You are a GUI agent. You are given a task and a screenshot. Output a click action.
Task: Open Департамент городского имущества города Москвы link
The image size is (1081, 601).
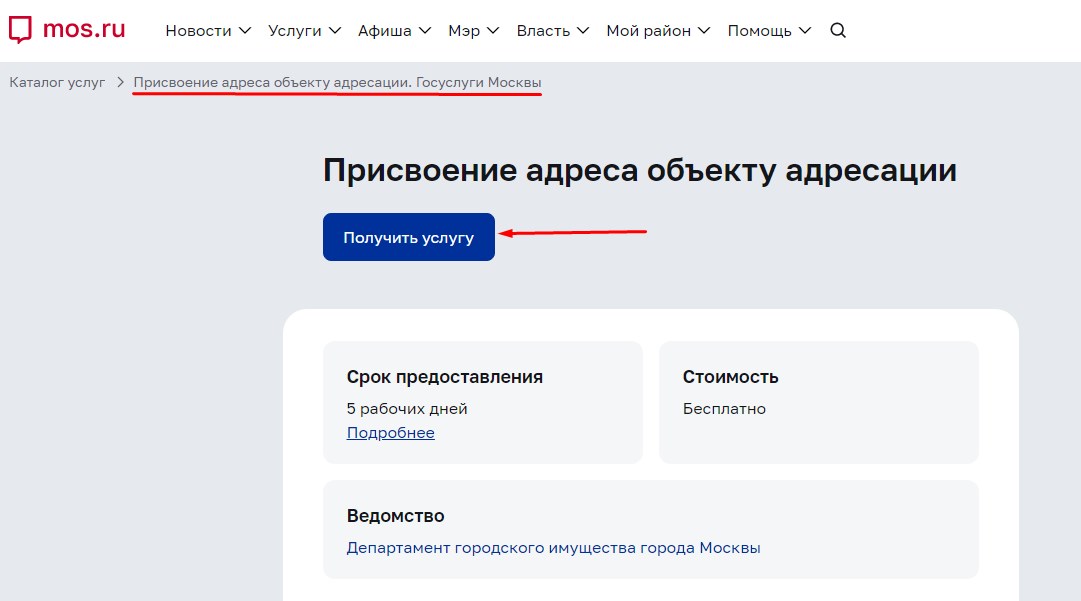553,547
